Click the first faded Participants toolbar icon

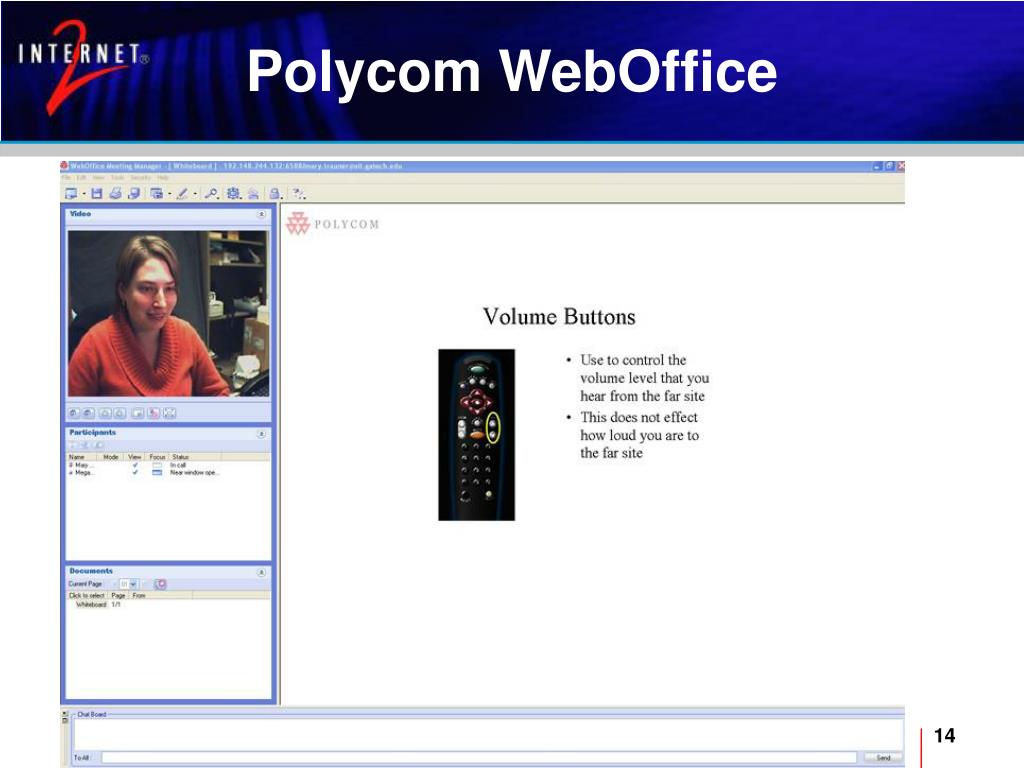[x=73, y=445]
